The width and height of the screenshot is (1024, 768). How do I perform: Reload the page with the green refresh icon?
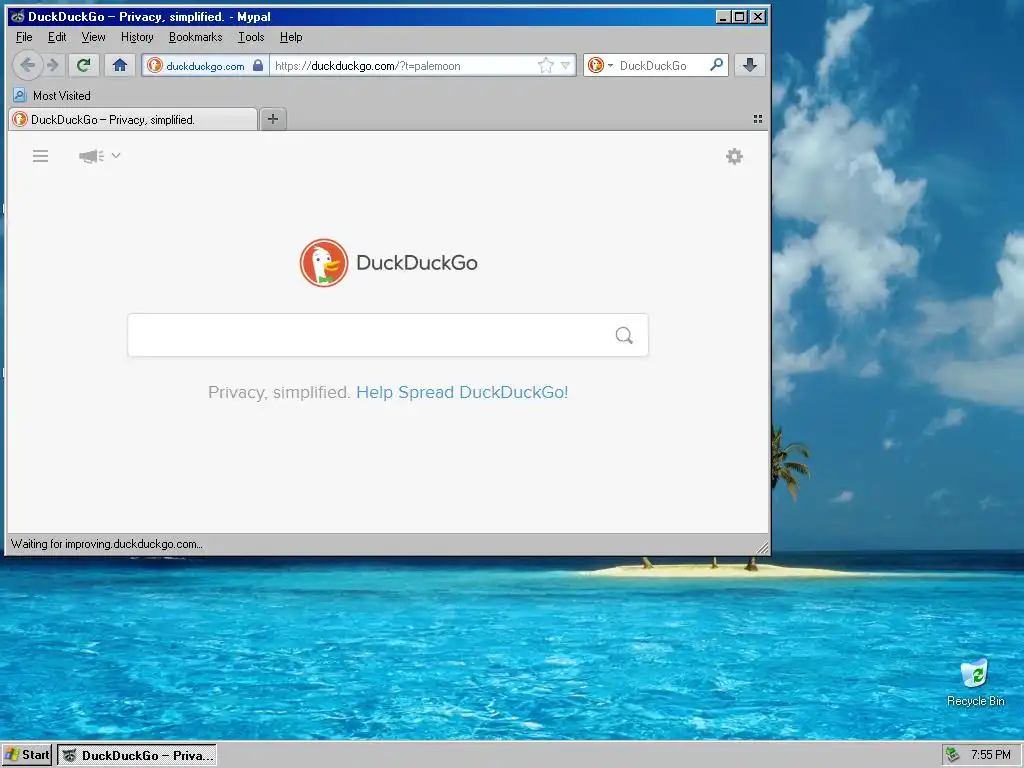coord(83,65)
